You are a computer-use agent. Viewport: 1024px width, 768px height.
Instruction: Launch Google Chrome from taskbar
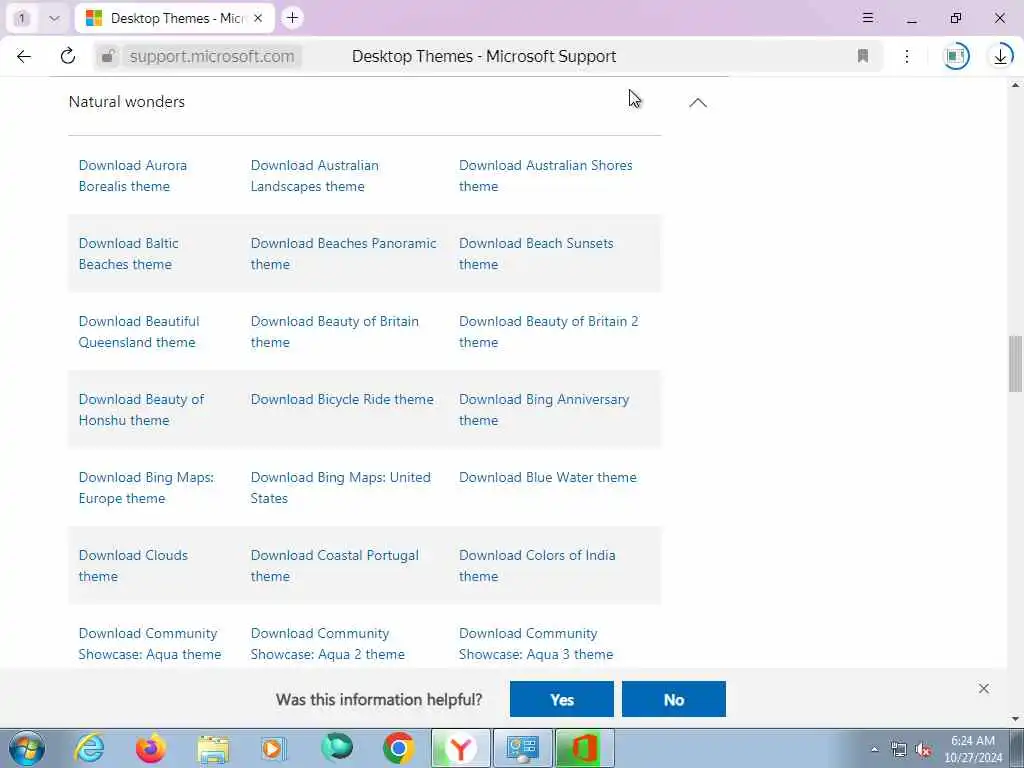tap(398, 748)
